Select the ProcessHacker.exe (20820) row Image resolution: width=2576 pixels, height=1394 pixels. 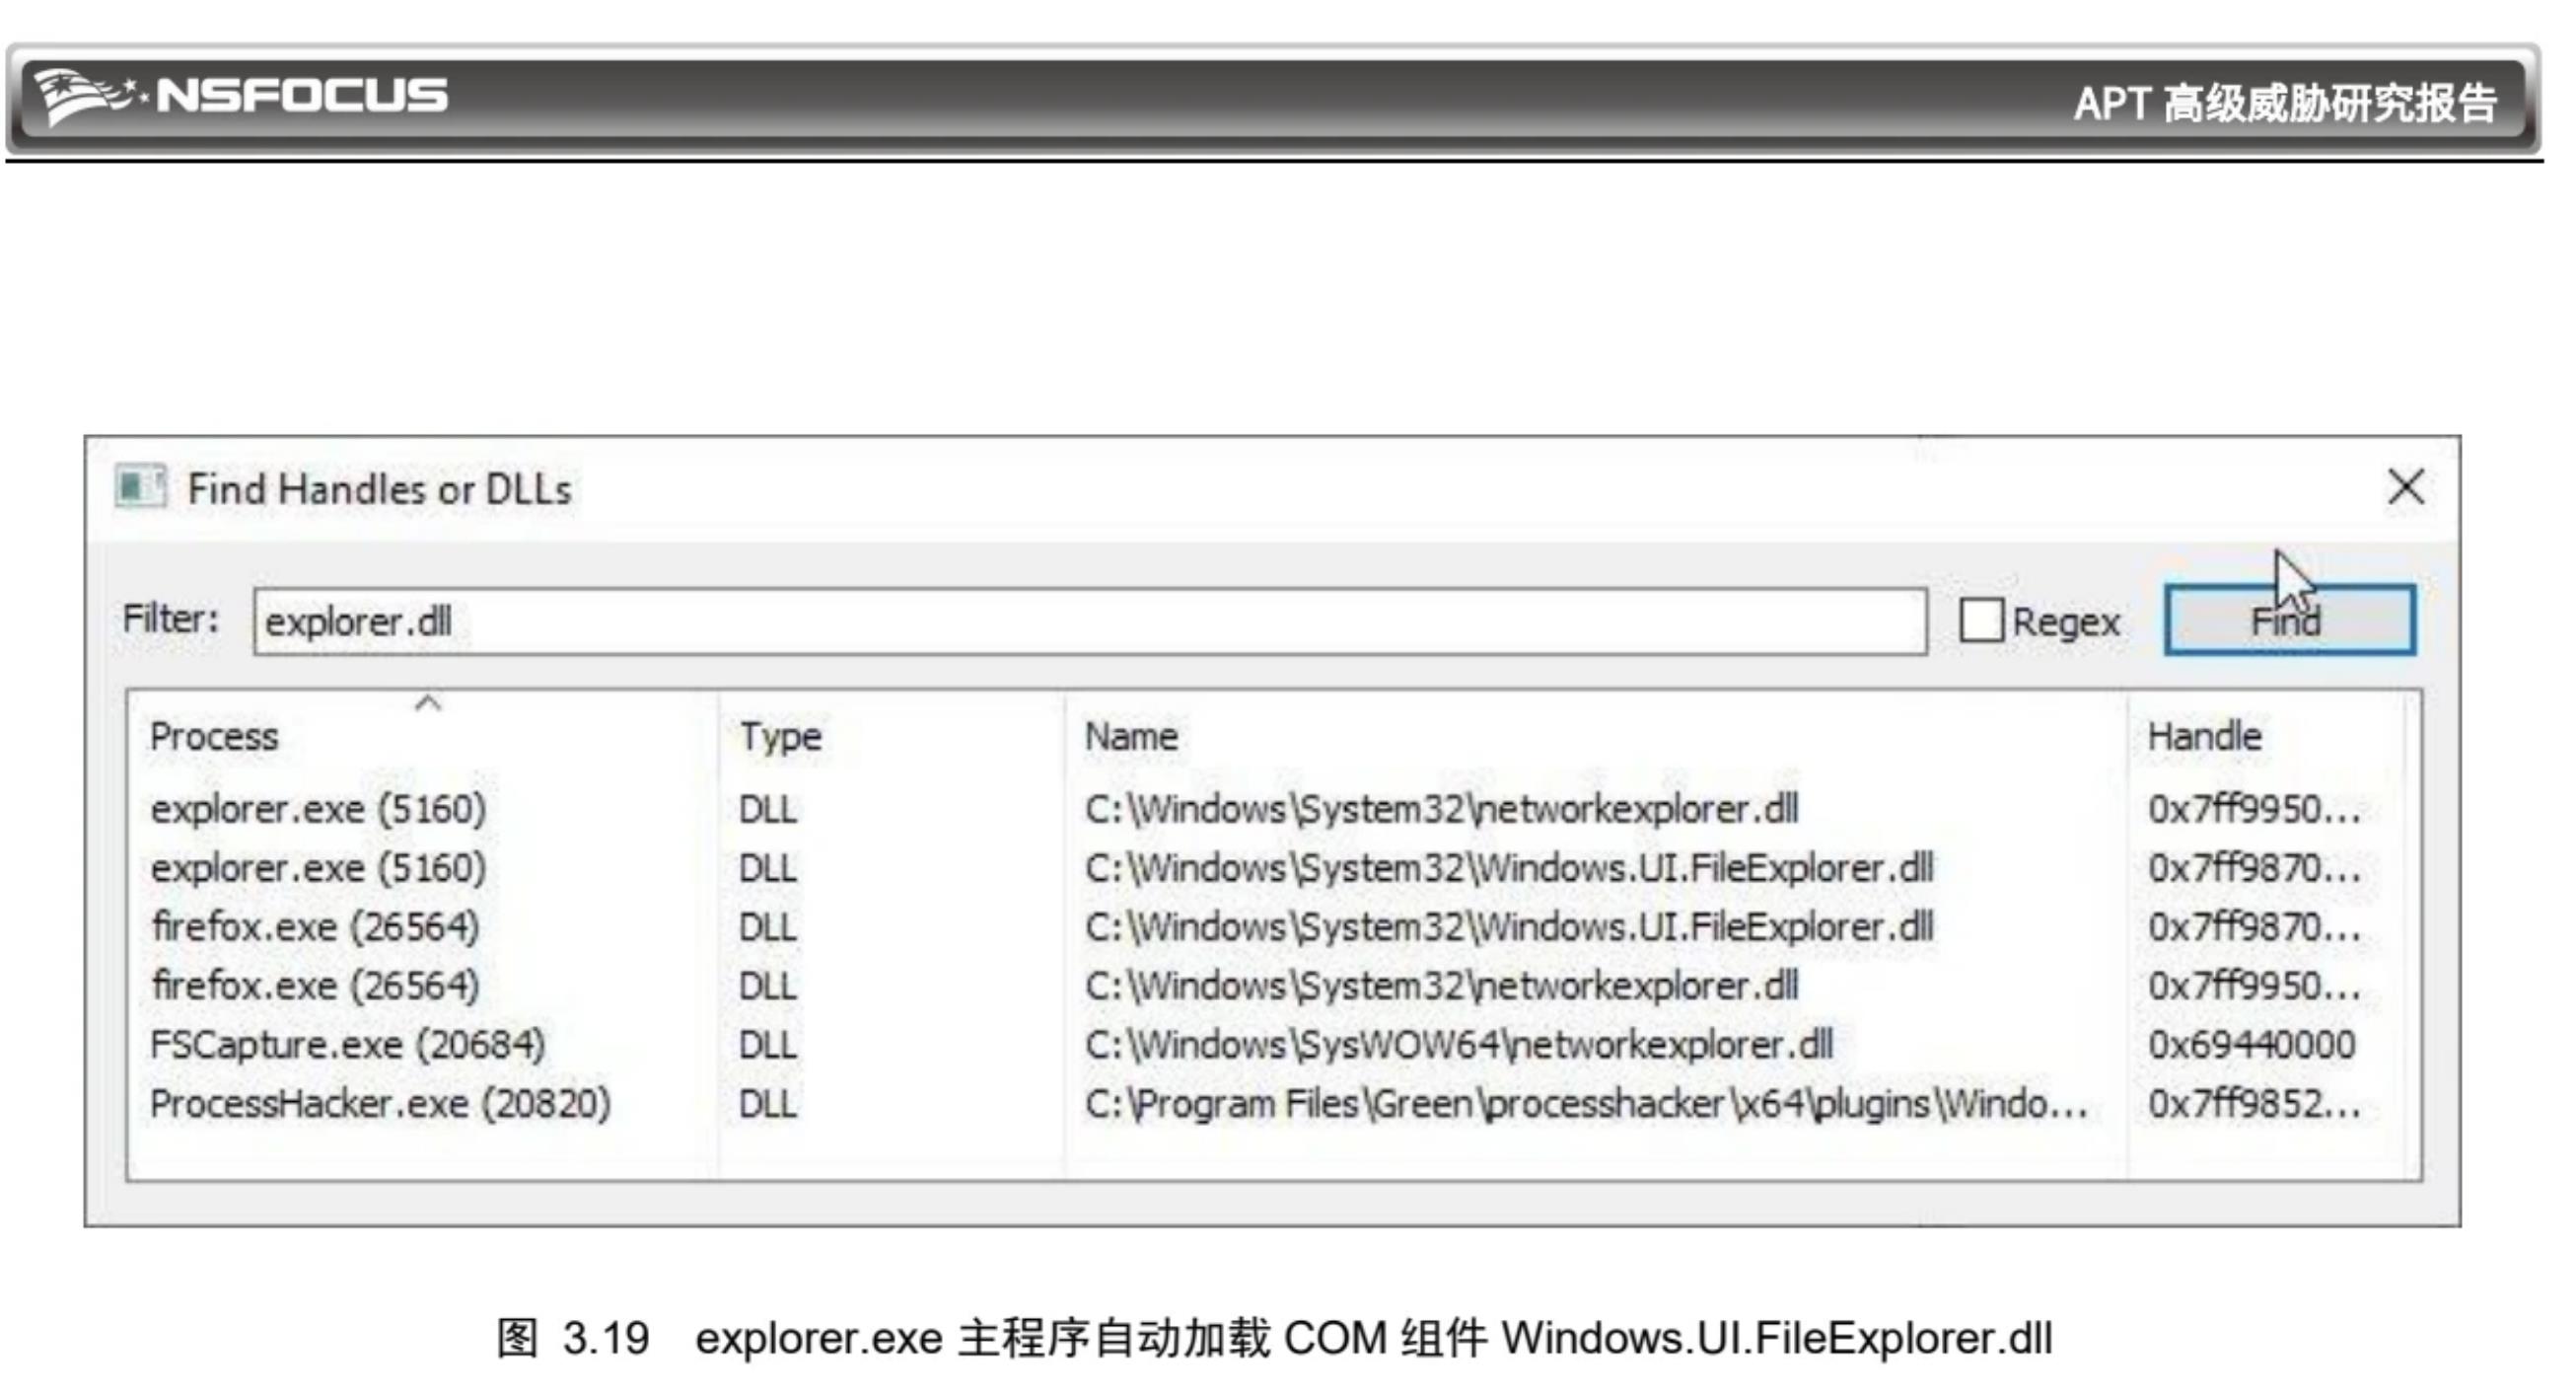[x=1267, y=1104]
